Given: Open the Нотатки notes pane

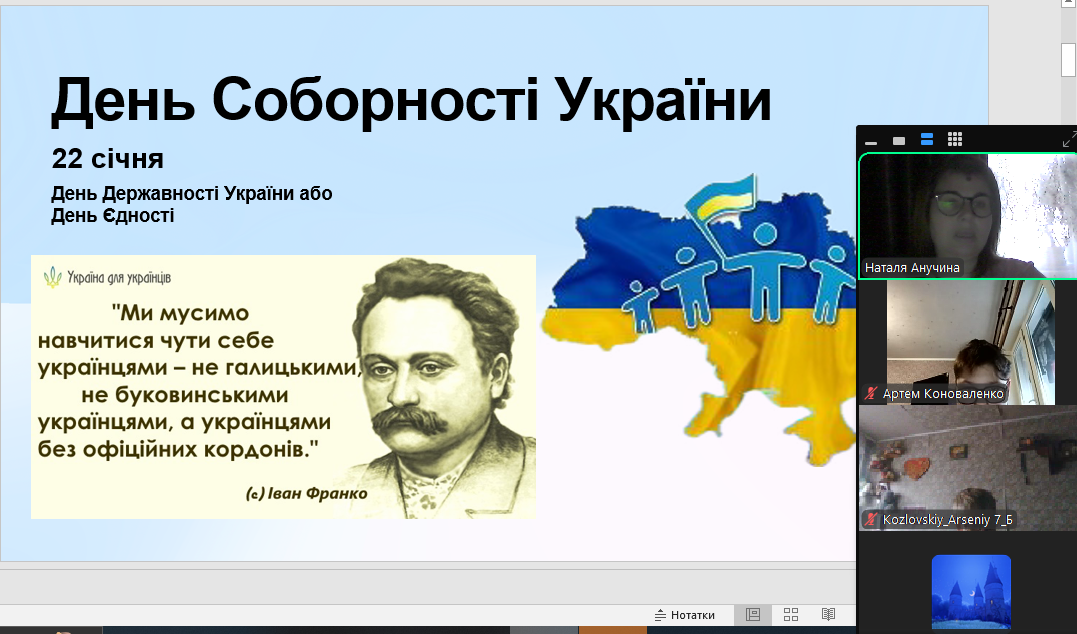Looking at the screenshot, I should point(684,615).
